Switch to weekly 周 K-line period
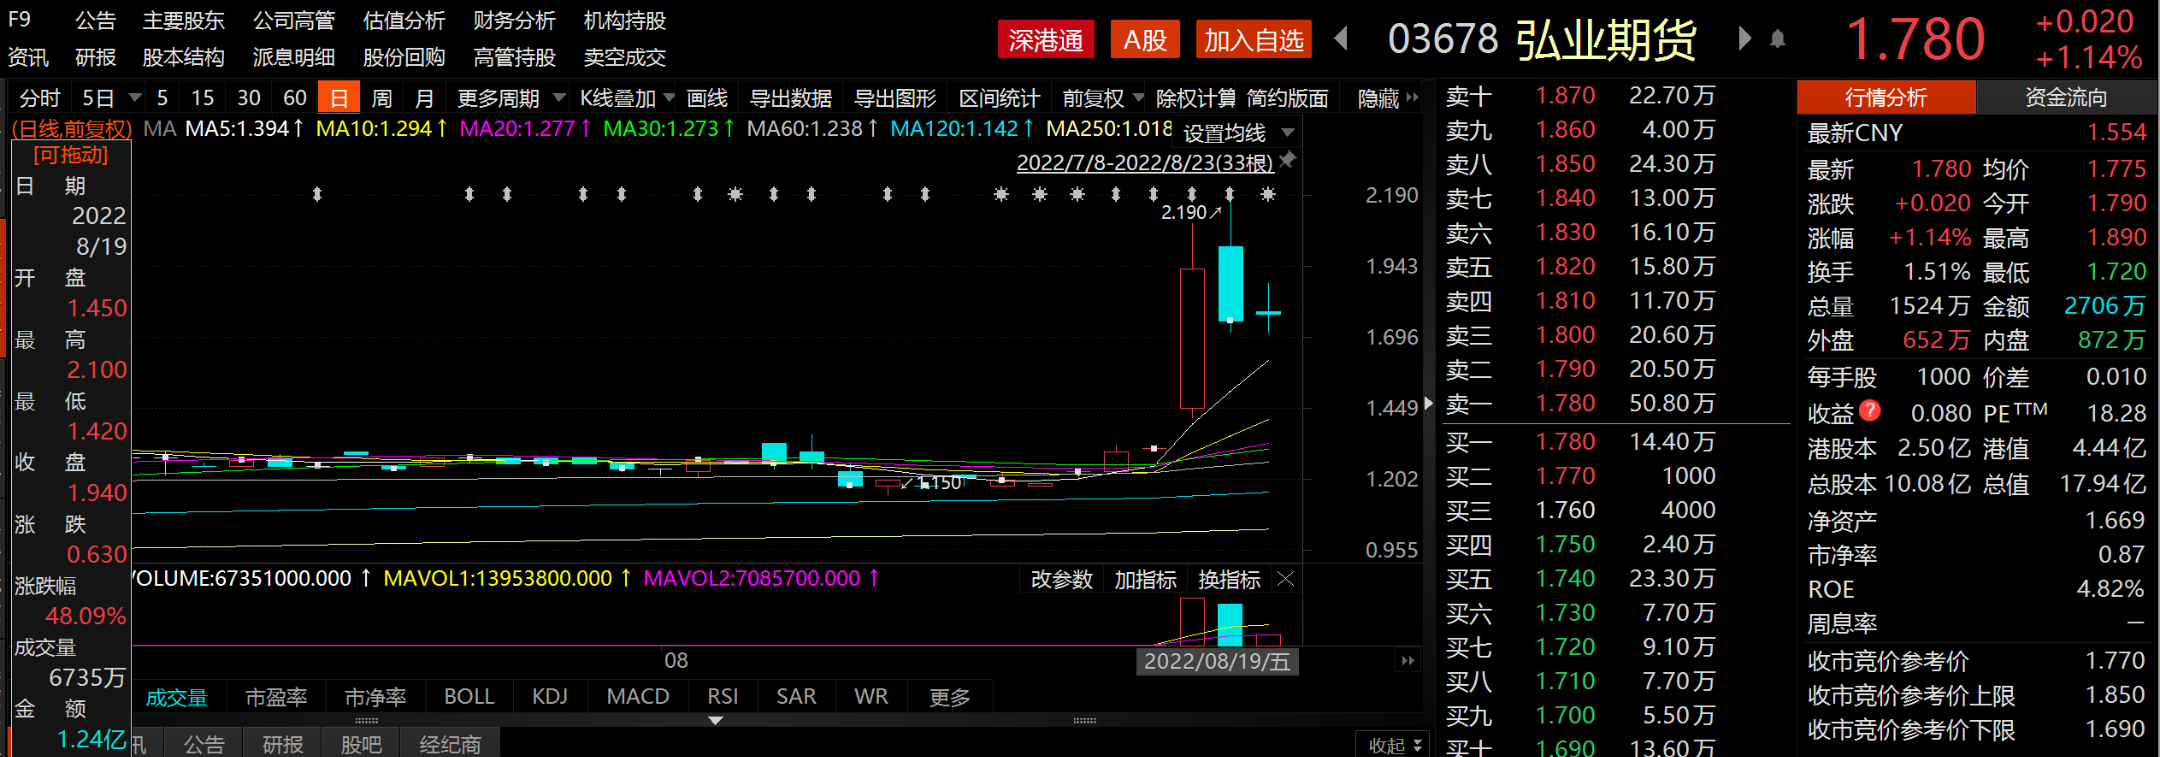Image resolution: width=2160 pixels, height=757 pixels. click(381, 98)
